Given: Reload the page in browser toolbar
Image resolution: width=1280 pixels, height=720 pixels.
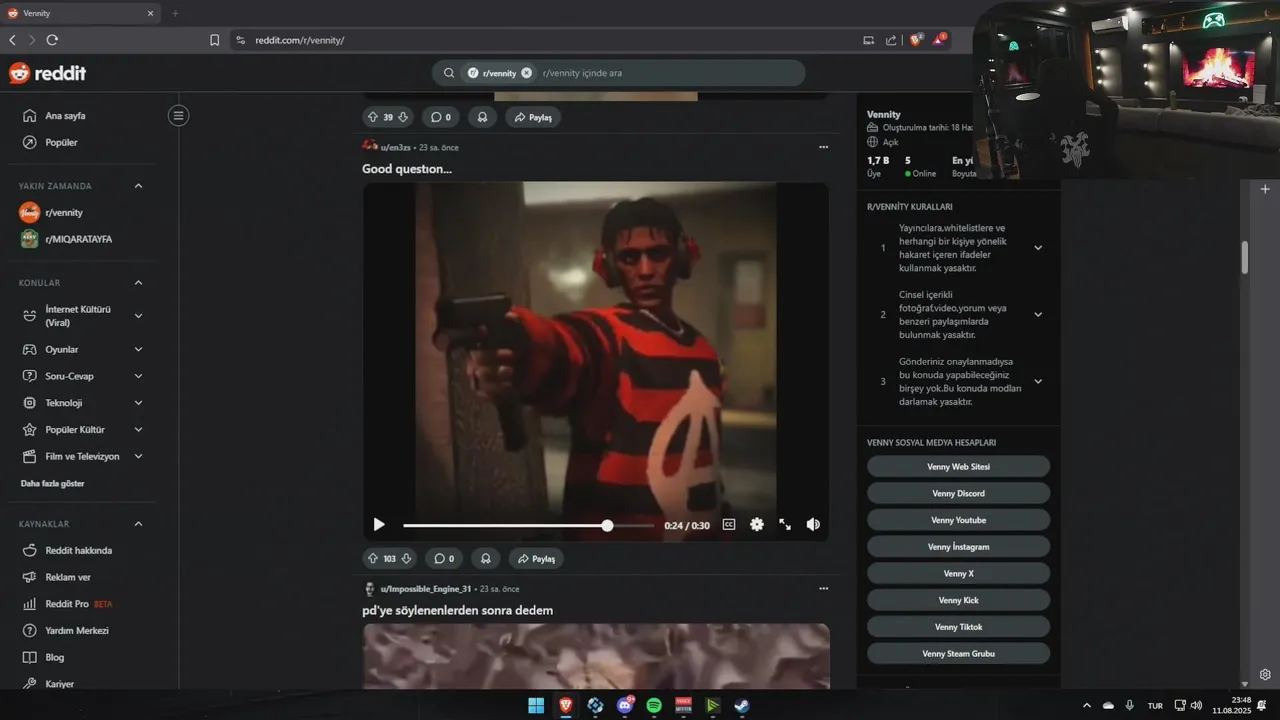Looking at the screenshot, I should pyautogui.click(x=52, y=40).
